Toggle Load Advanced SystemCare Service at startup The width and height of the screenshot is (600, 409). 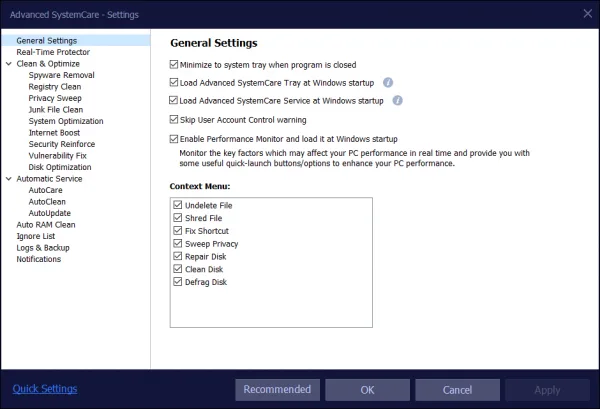(173, 101)
